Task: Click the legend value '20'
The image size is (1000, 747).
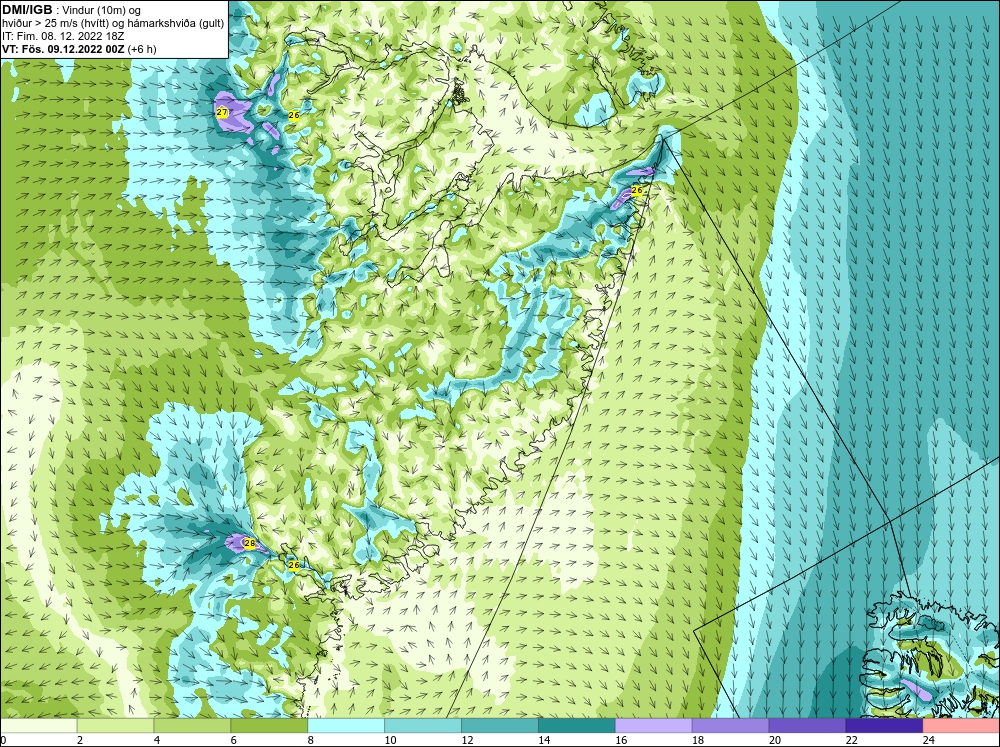Action: [775, 740]
